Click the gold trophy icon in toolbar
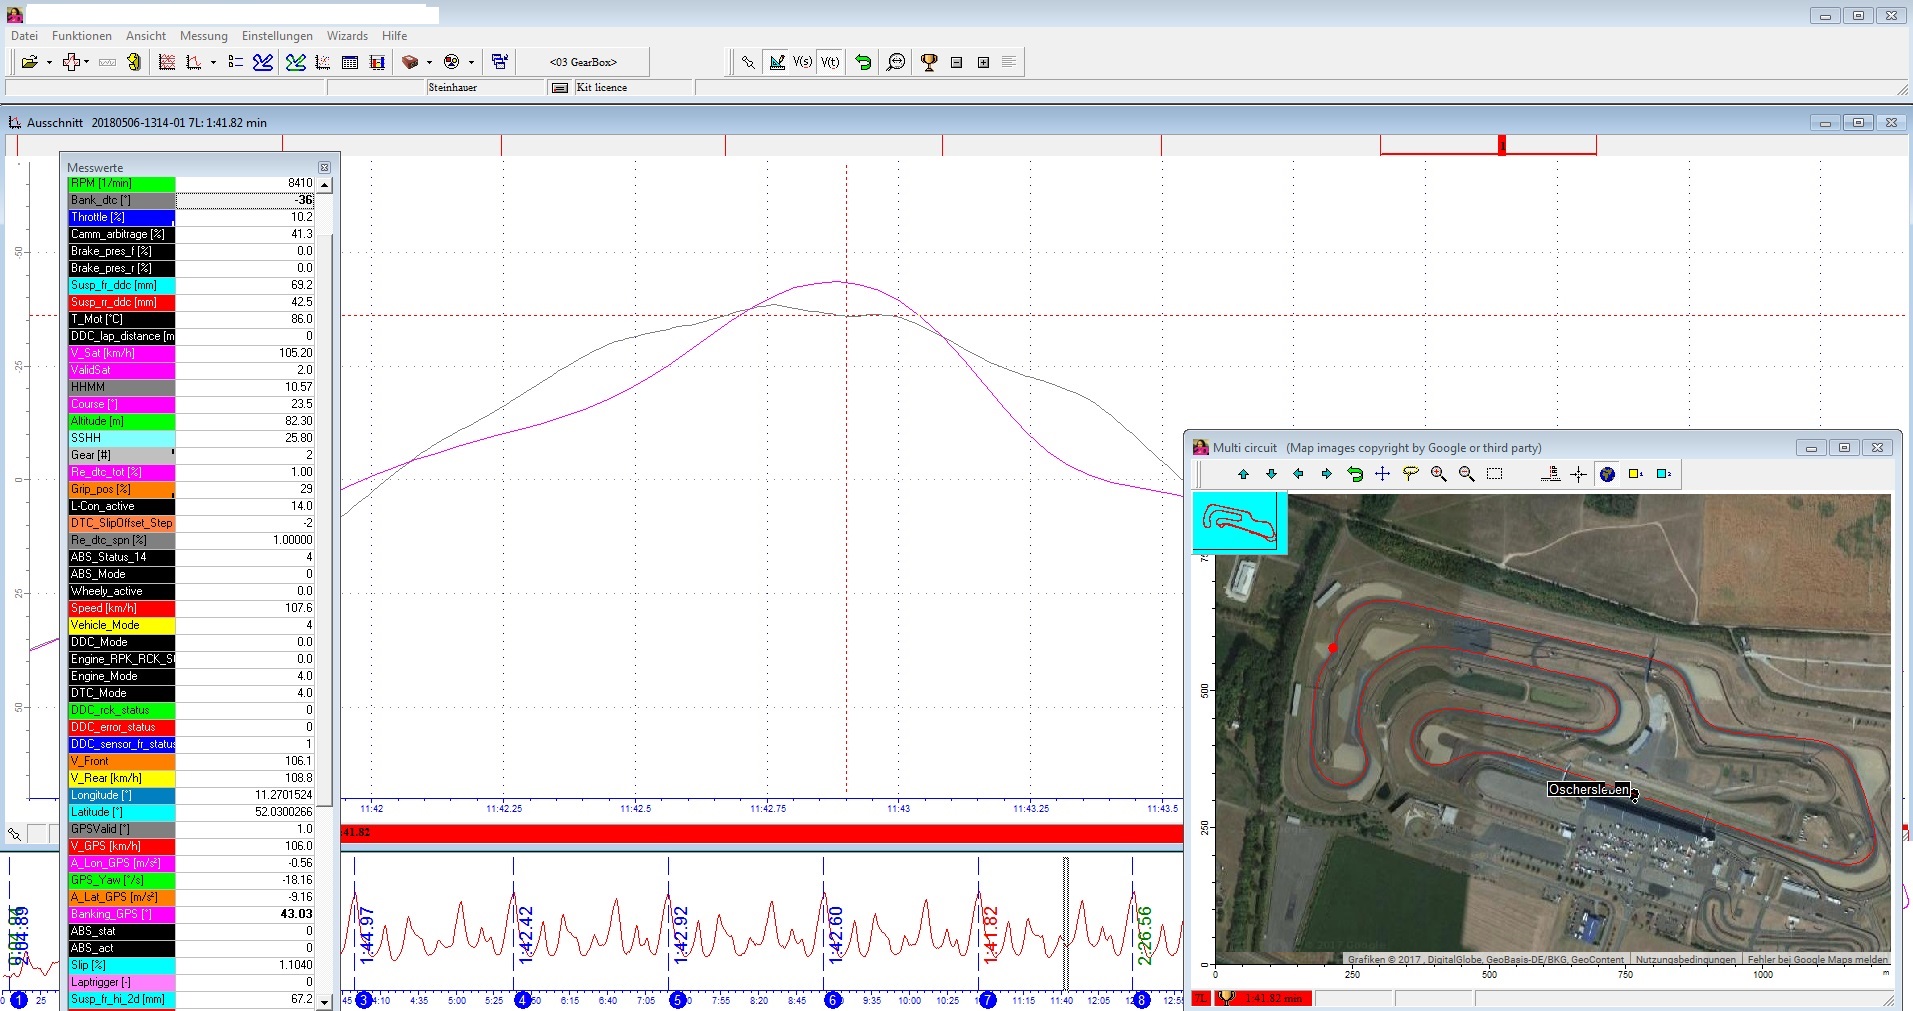This screenshot has width=1913, height=1011. coord(929,62)
